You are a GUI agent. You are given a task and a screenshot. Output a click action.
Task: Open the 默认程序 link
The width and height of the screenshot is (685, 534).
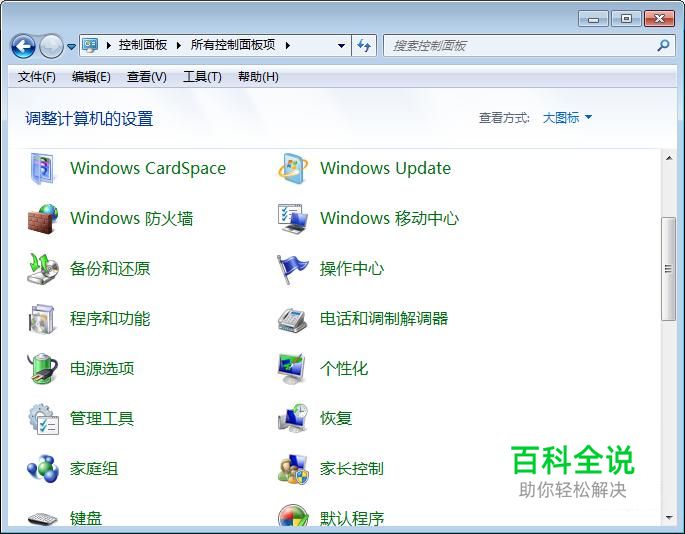click(352, 519)
